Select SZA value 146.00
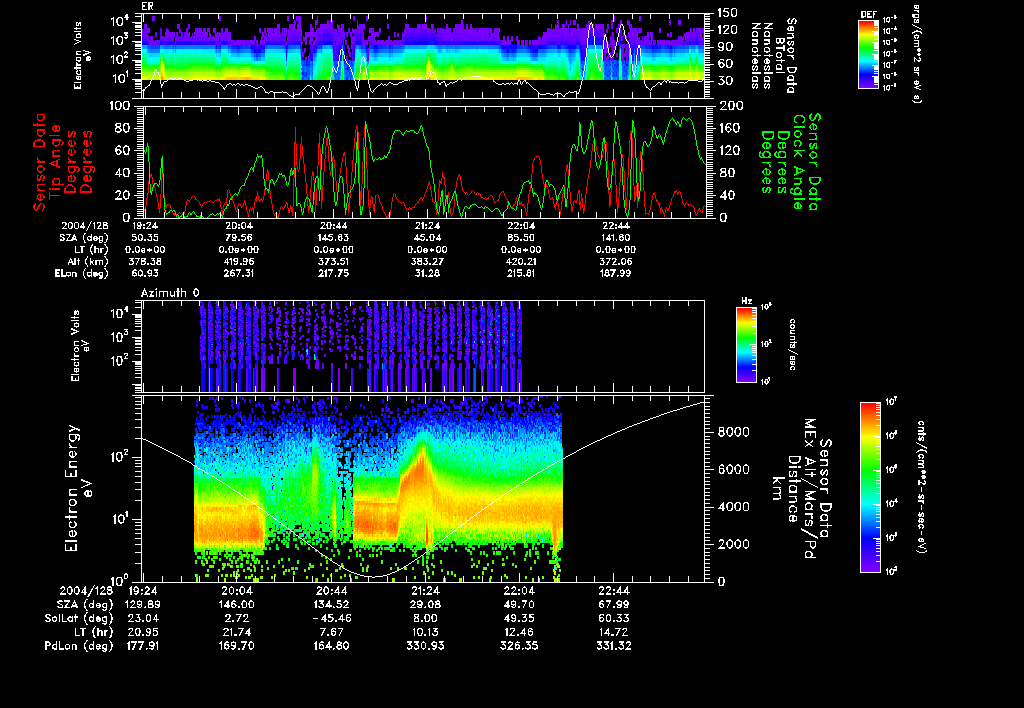The width and height of the screenshot is (1024, 708). pos(237,605)
